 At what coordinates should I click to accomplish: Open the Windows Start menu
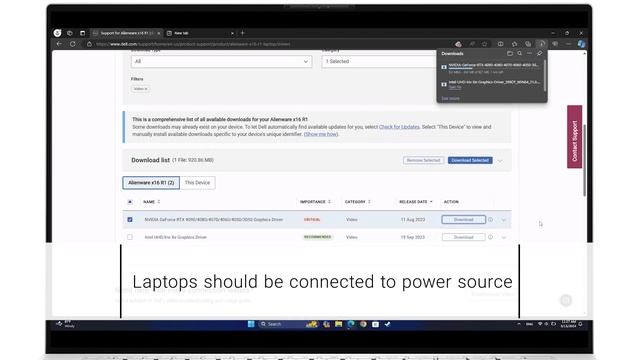click(x=251, y=324)
